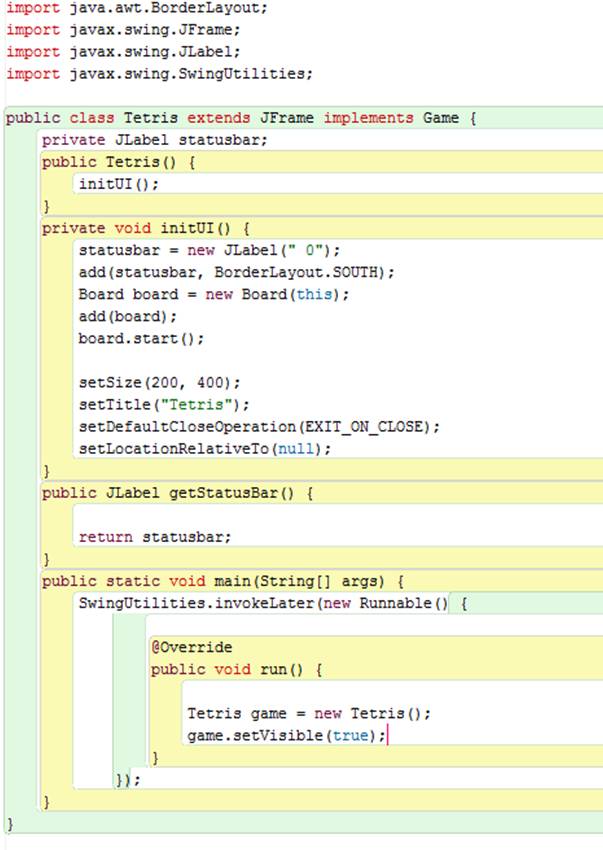Click the 'Tetris game = new Tetris();' line
Viewport: 603px width, 850px height.
pyautogui.click(x=309, y=713)
